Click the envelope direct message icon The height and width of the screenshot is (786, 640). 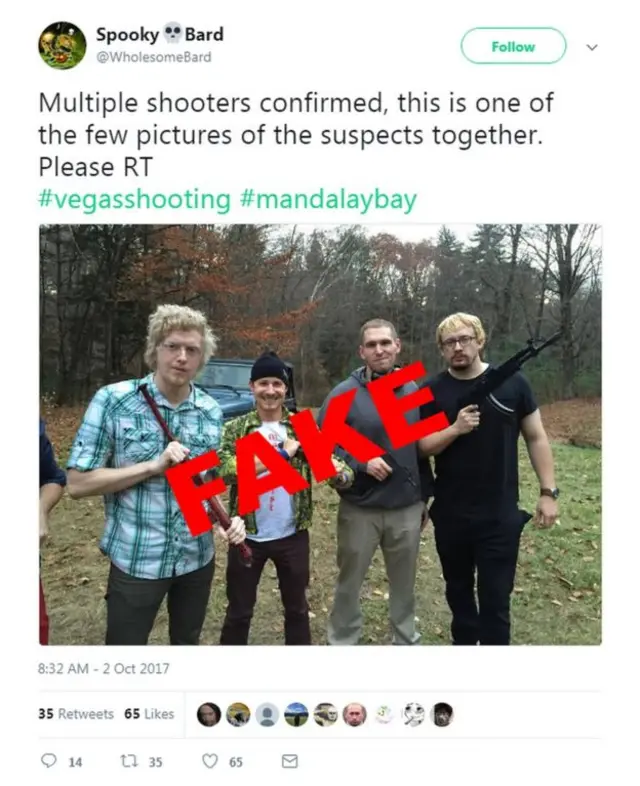tap(289, 761)
